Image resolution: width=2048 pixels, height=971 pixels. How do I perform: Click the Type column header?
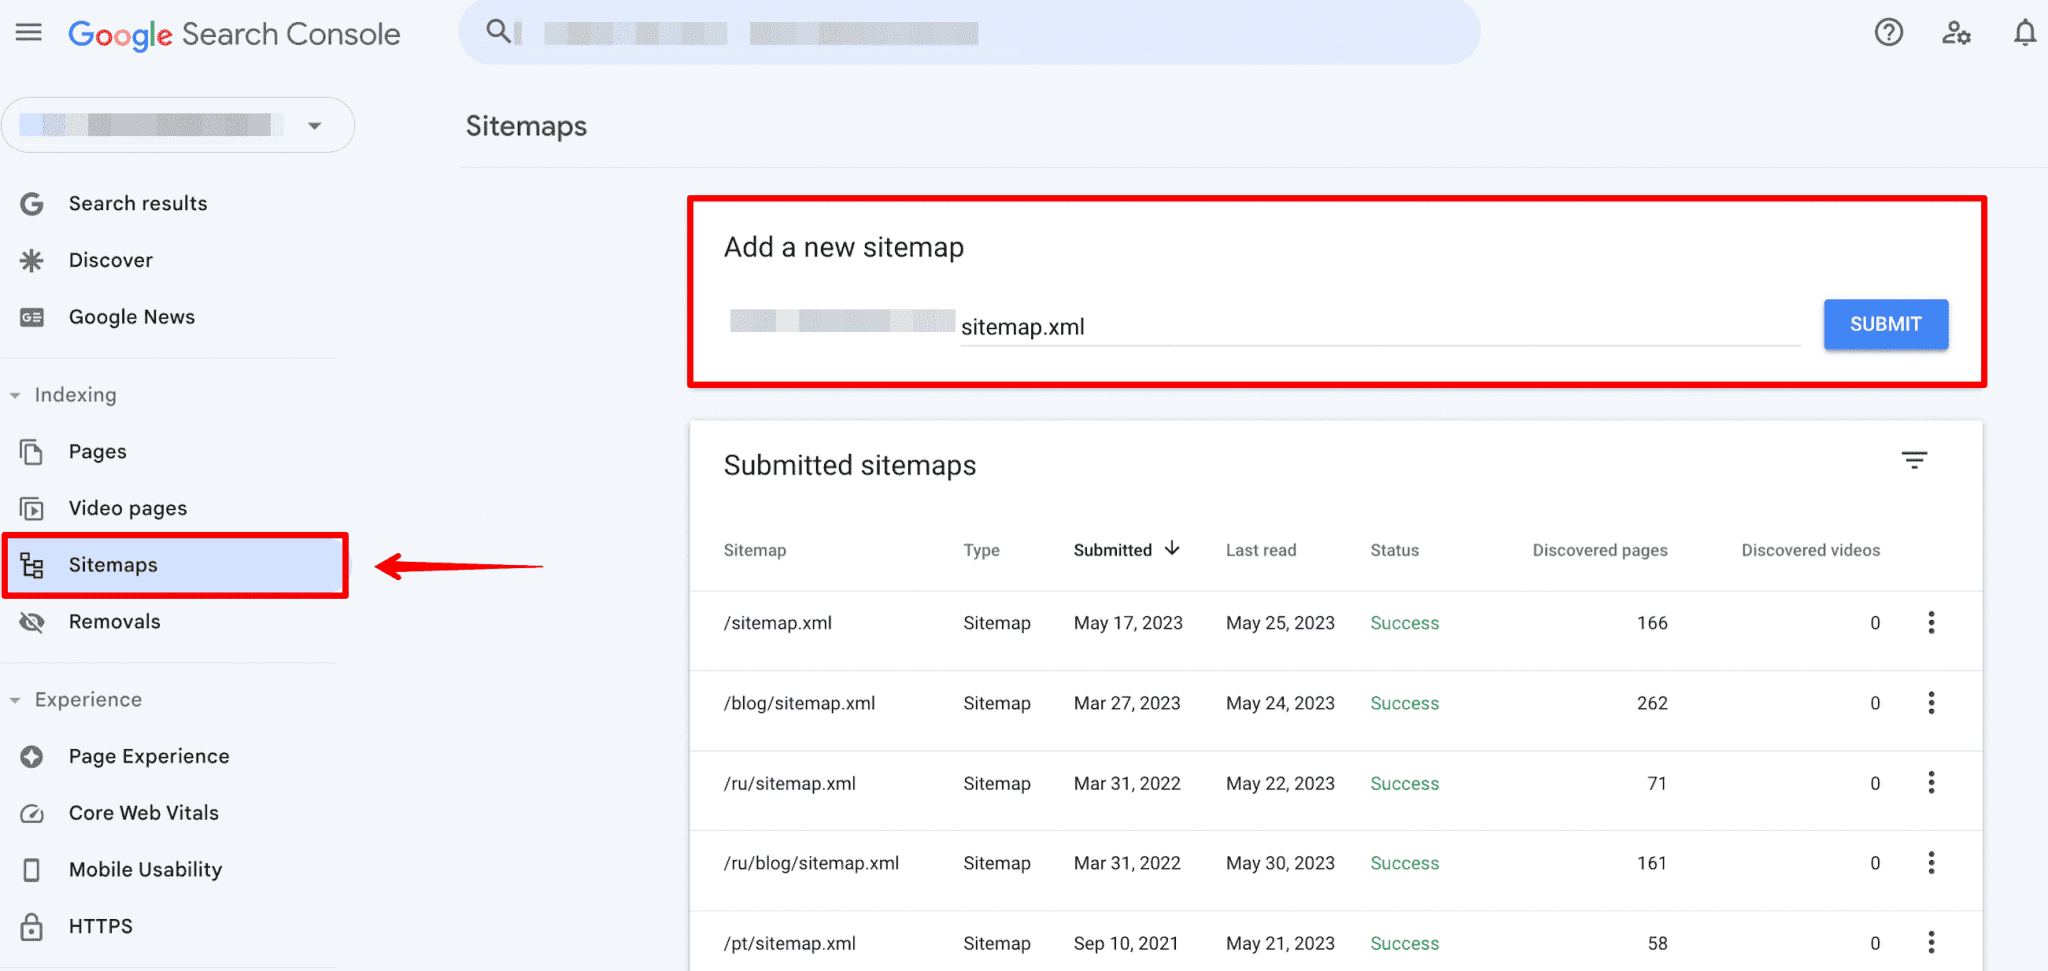pos(982,550)
